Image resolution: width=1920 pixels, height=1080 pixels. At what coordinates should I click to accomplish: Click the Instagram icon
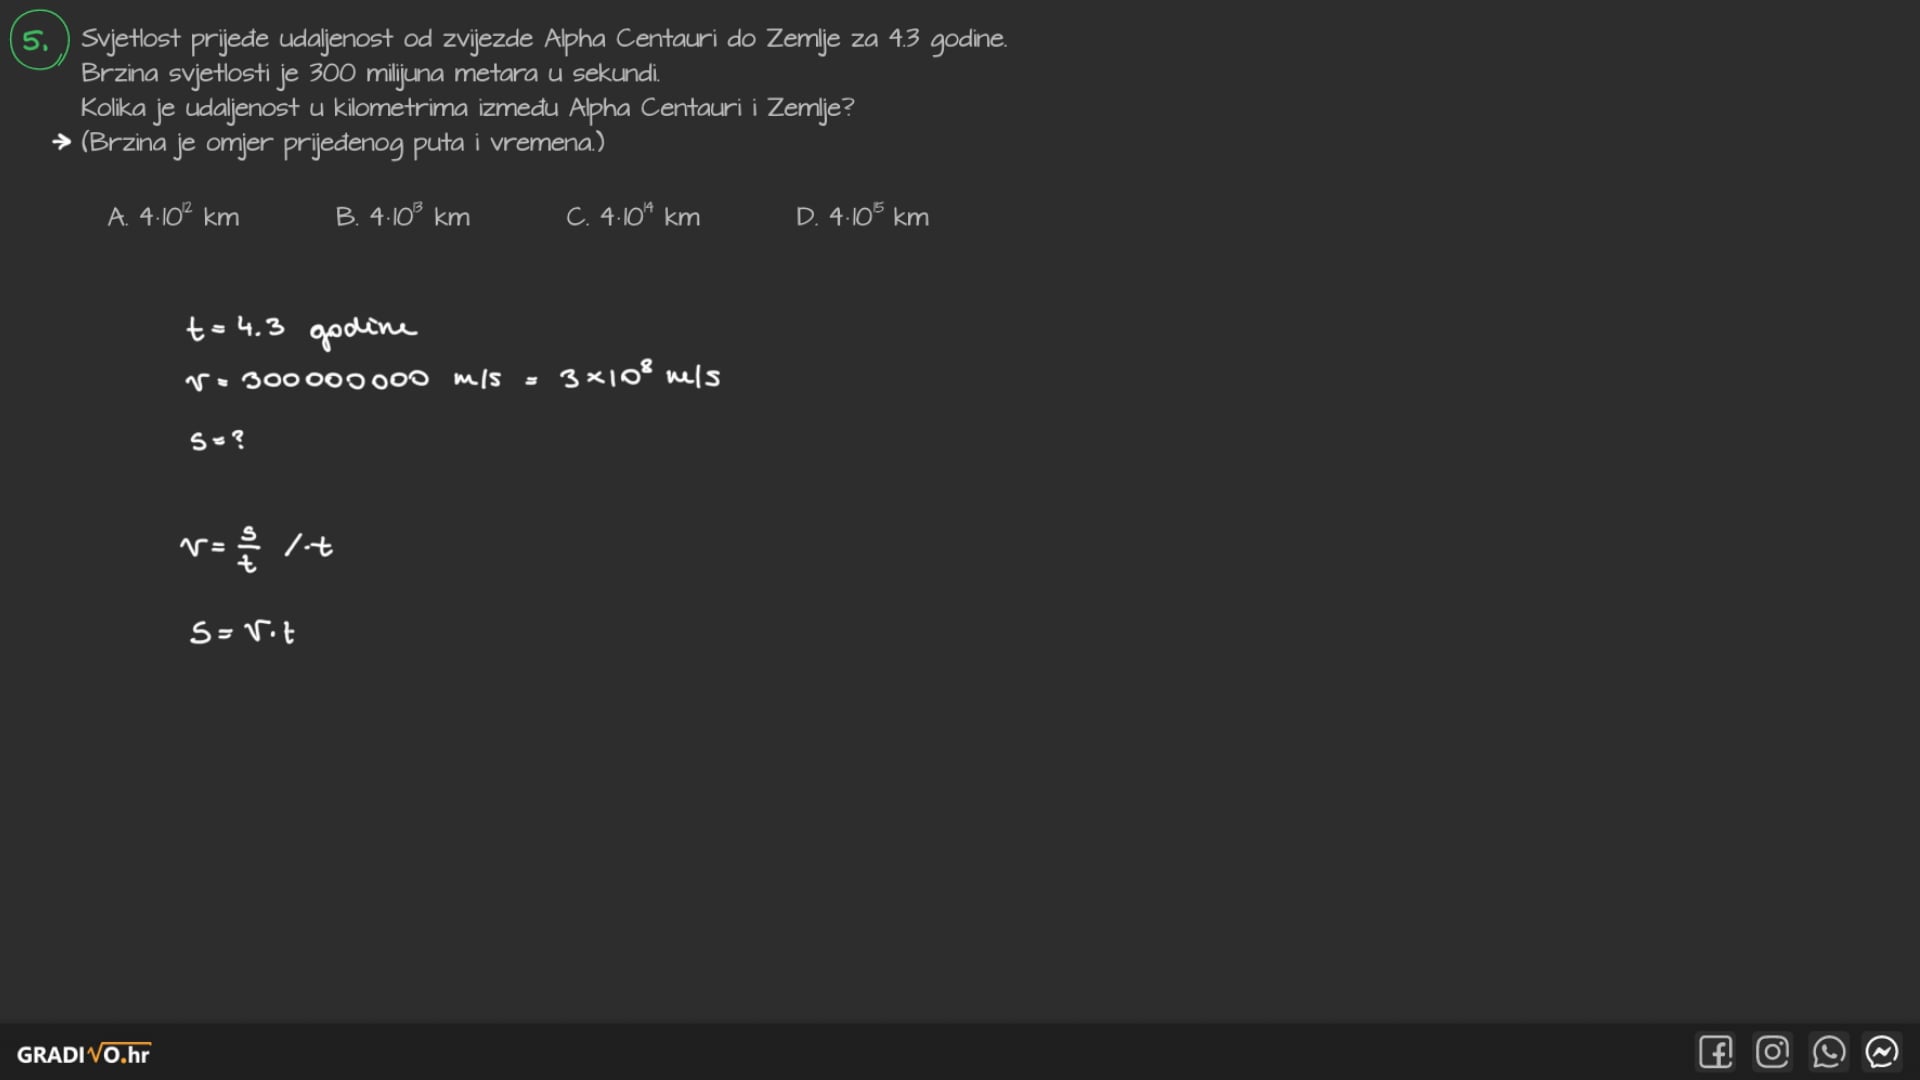coord(1772,1052)
